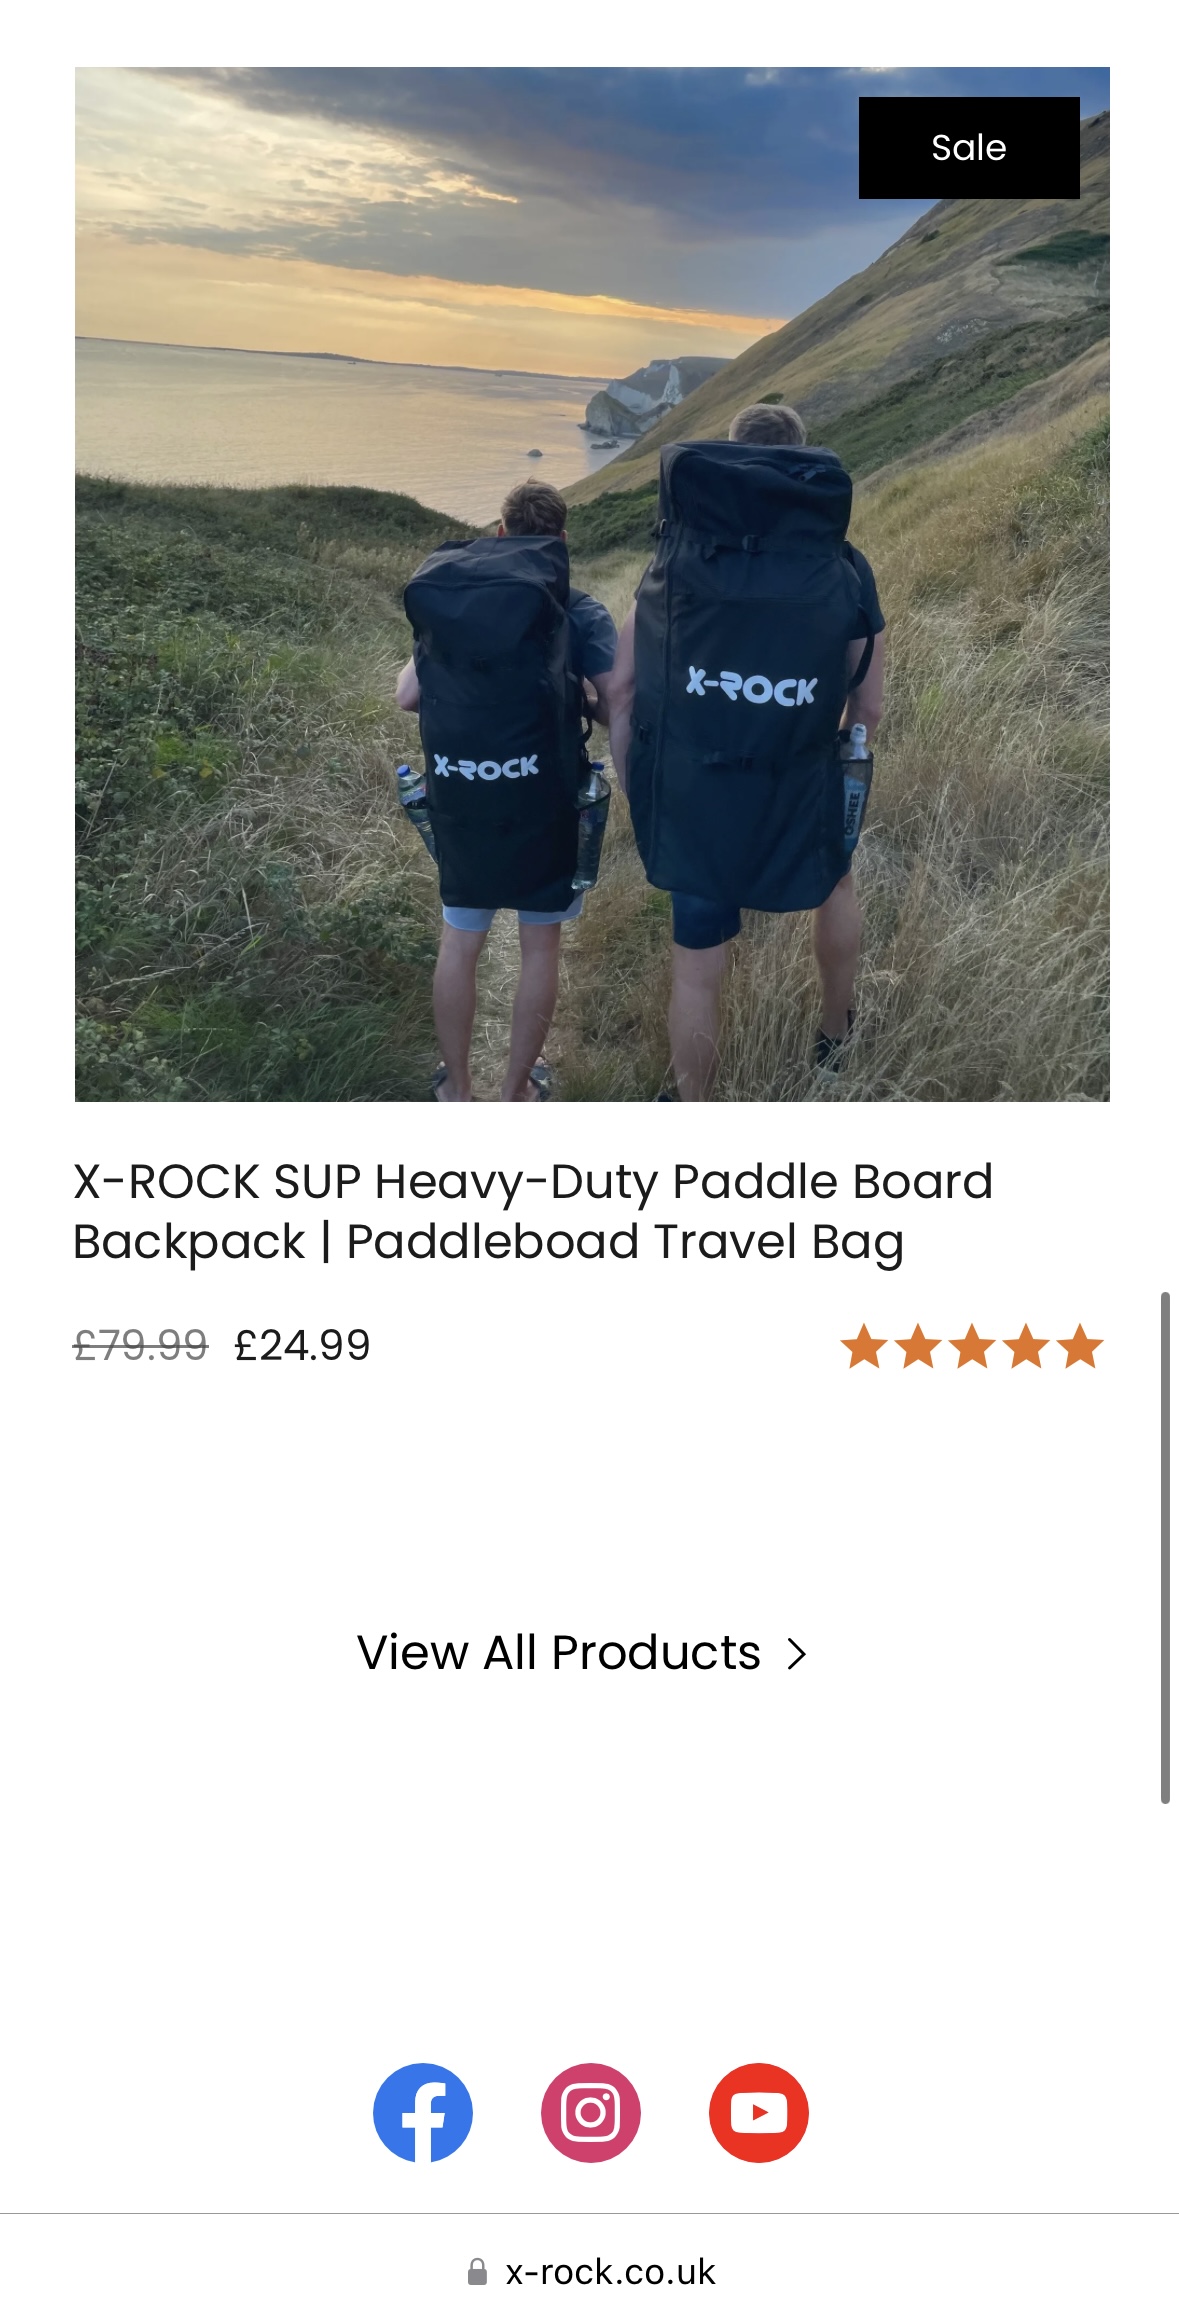Tap the x-rock.co.uk address bar

pyautogui.click(x=610, y=2272)
